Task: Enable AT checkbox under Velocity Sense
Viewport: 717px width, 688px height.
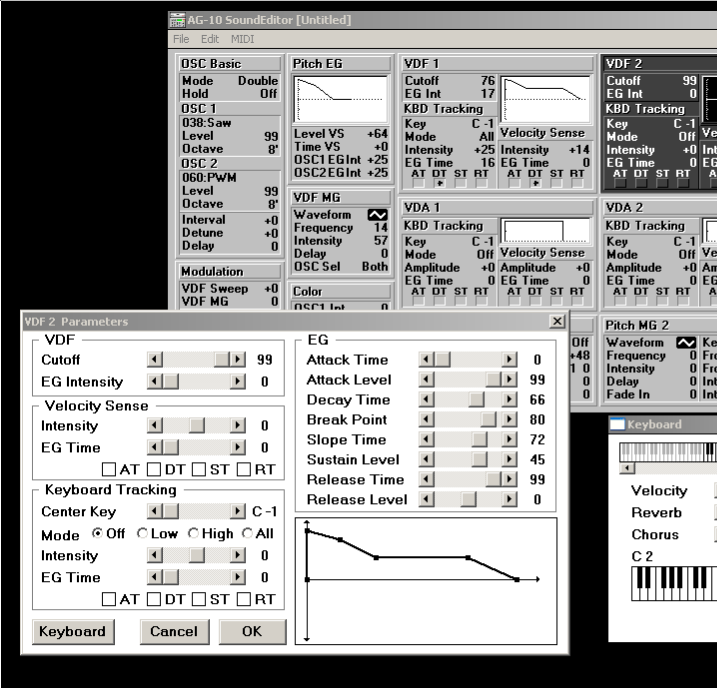Action: 109,469
